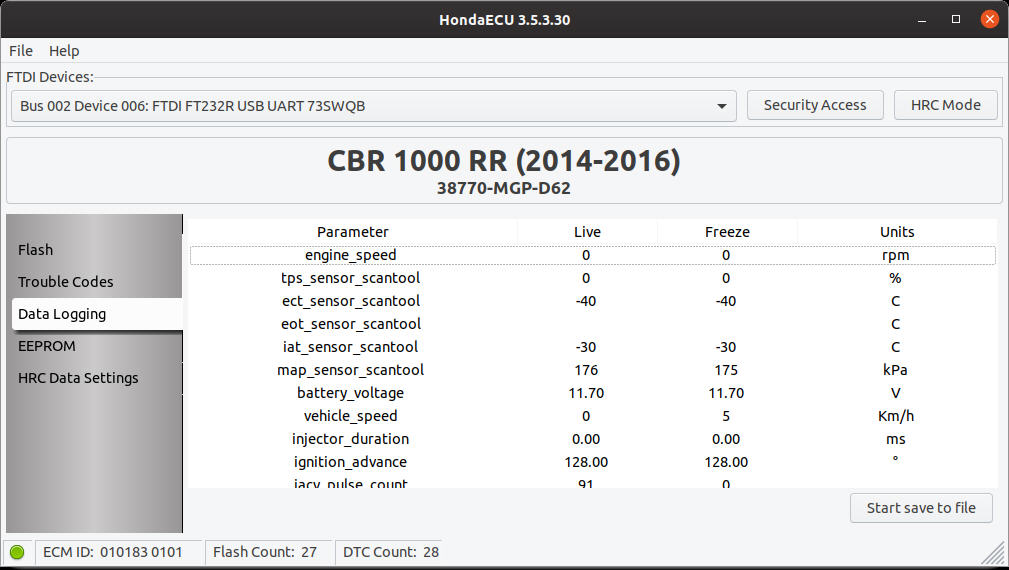
Task: Click the rpm units cell
Action: tap(895, 255)
